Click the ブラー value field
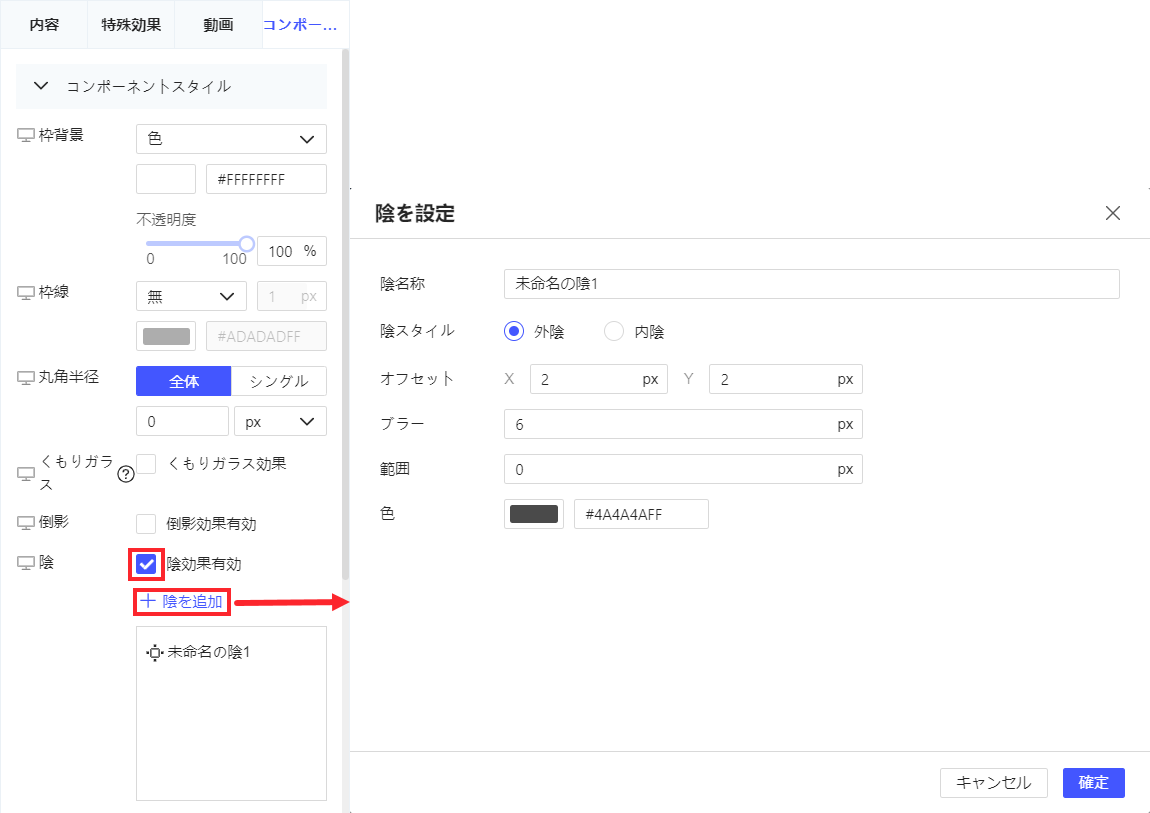 click(x=683, y=424)
